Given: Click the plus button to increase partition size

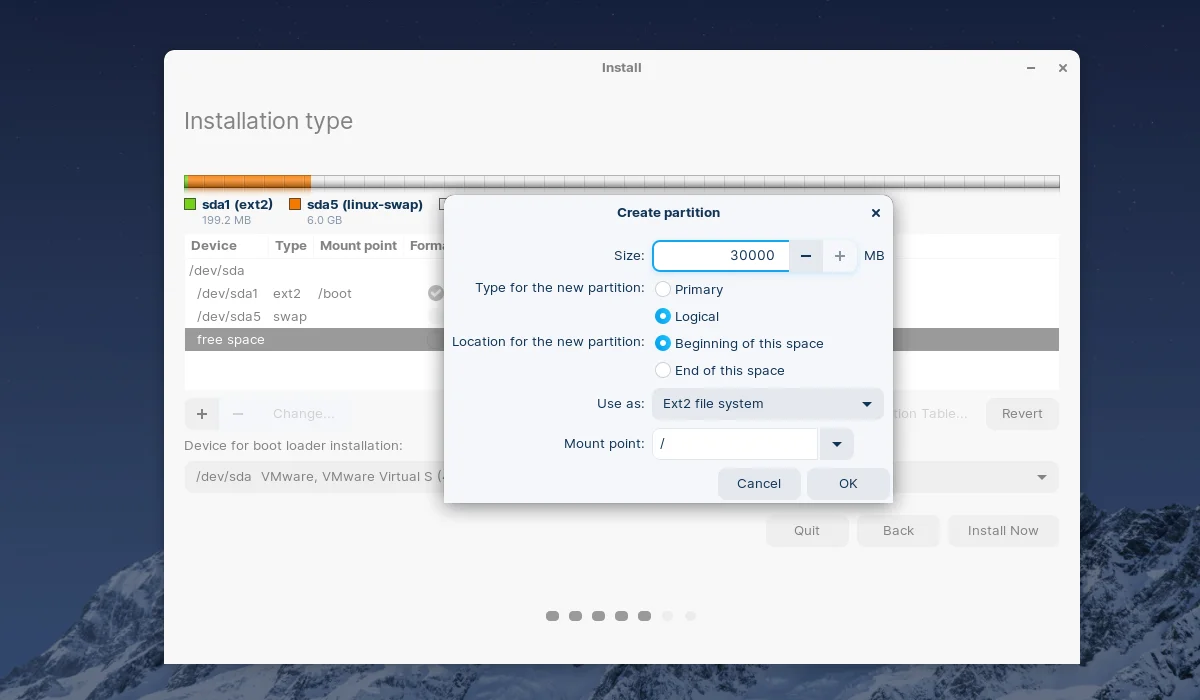Looking at the screenshot, I should point(840,256).
